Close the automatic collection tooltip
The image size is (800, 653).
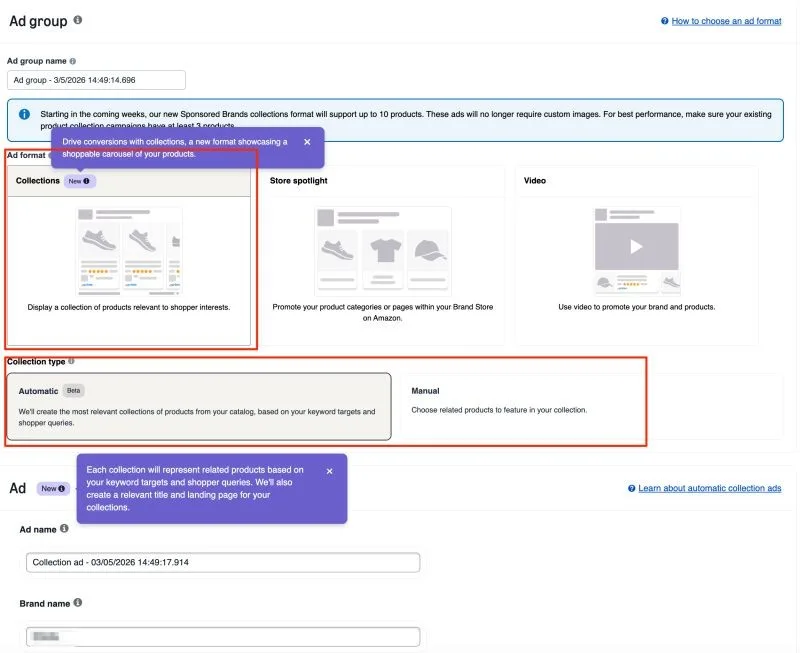click(330, 471)
